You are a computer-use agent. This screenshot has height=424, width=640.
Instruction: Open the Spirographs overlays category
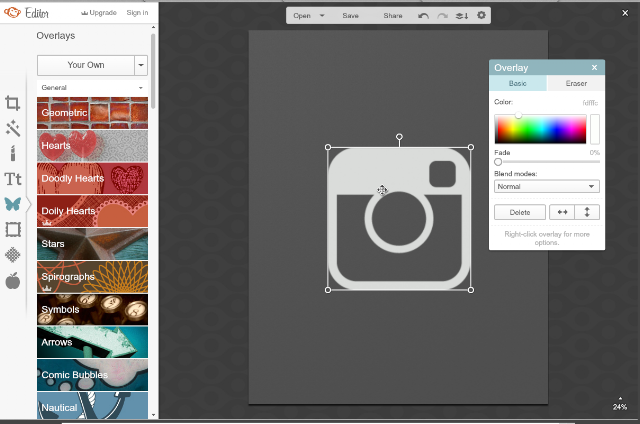coord(93,277)
